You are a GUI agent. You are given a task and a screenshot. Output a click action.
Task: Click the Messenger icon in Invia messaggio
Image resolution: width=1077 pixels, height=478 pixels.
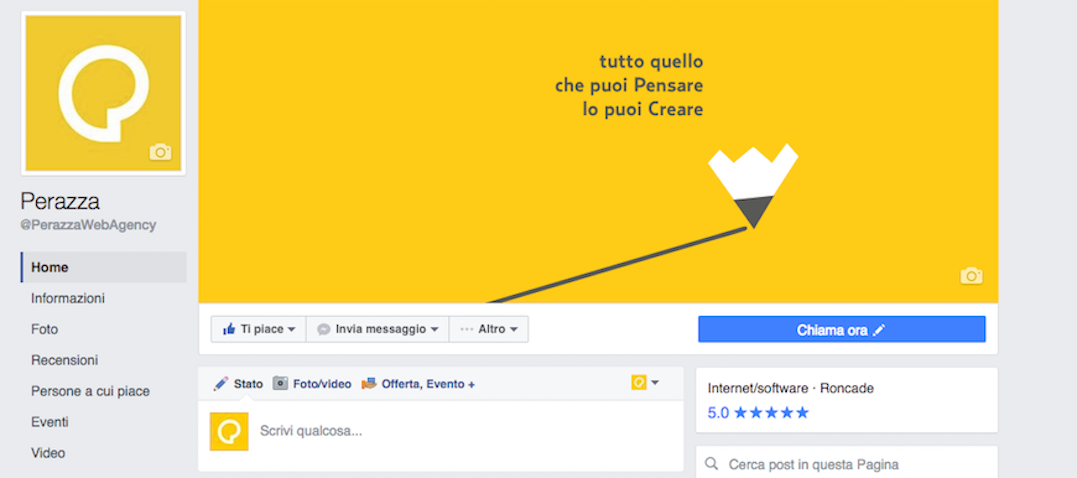[x=324, y=329]
